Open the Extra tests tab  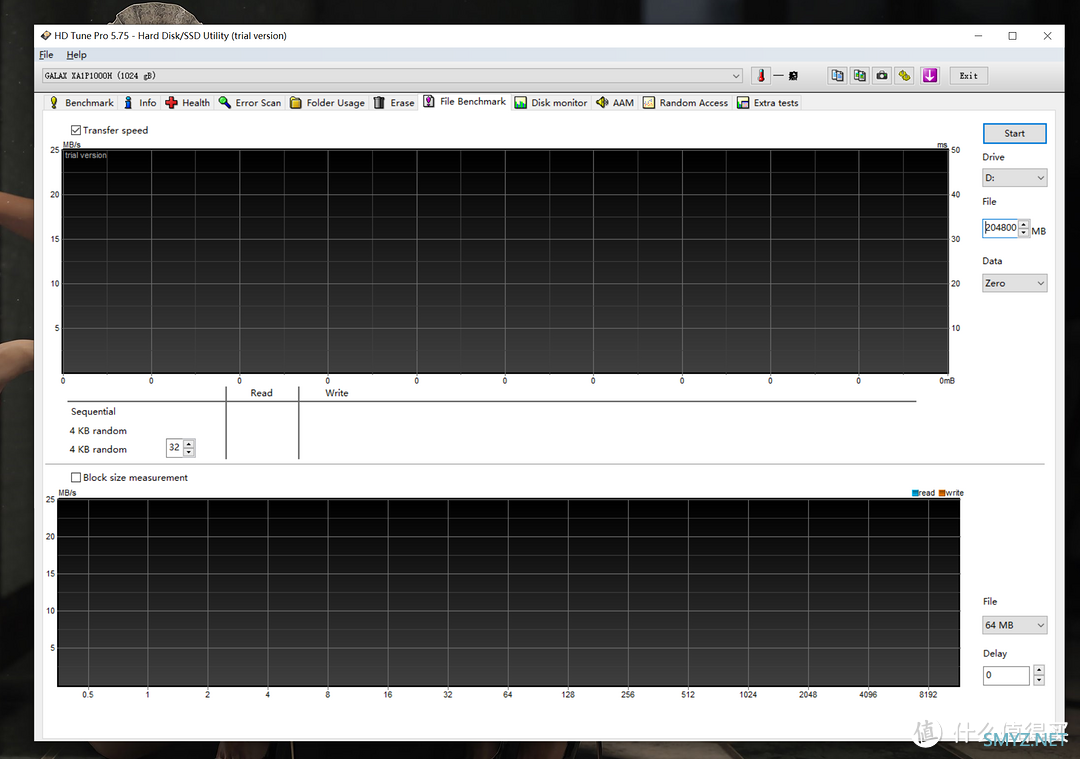[x=768, y=103]
